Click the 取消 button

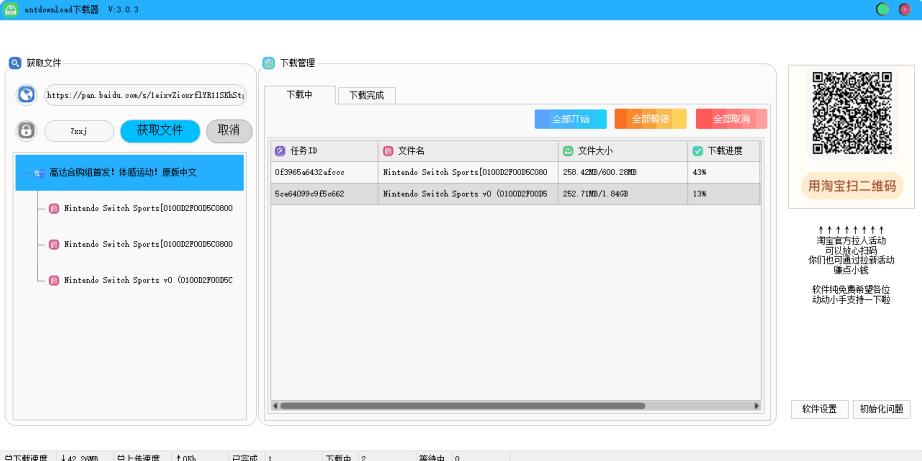coord(229,131)
